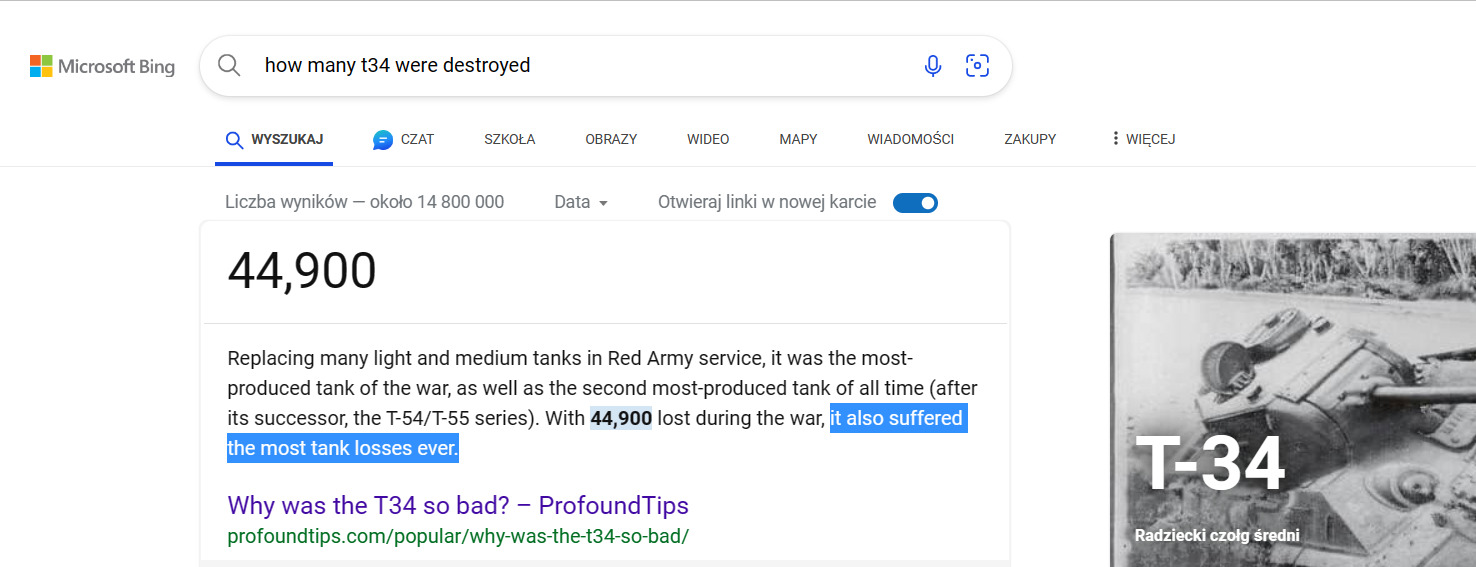1476x567 pixels.
Task: Select the Zakupy tab
Action: click(1030, 139)
